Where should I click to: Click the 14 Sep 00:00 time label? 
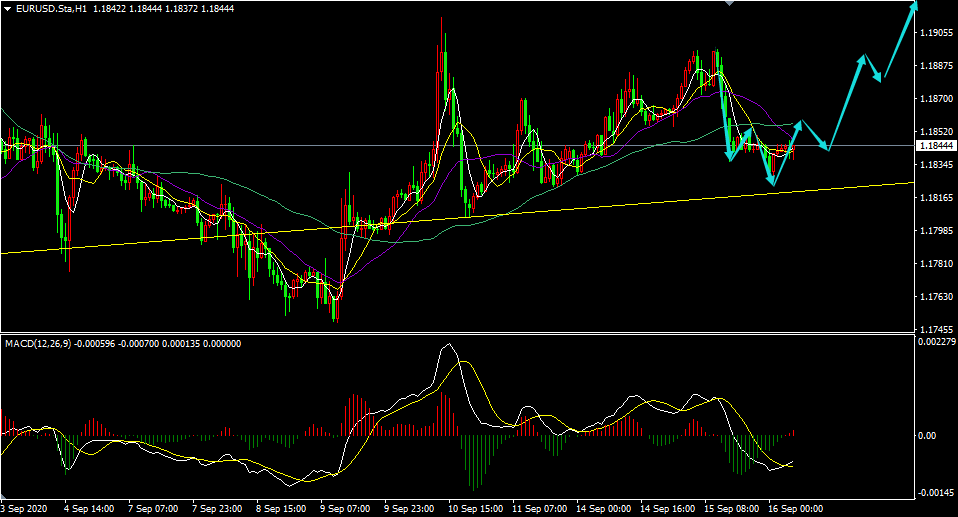[604, 508]
